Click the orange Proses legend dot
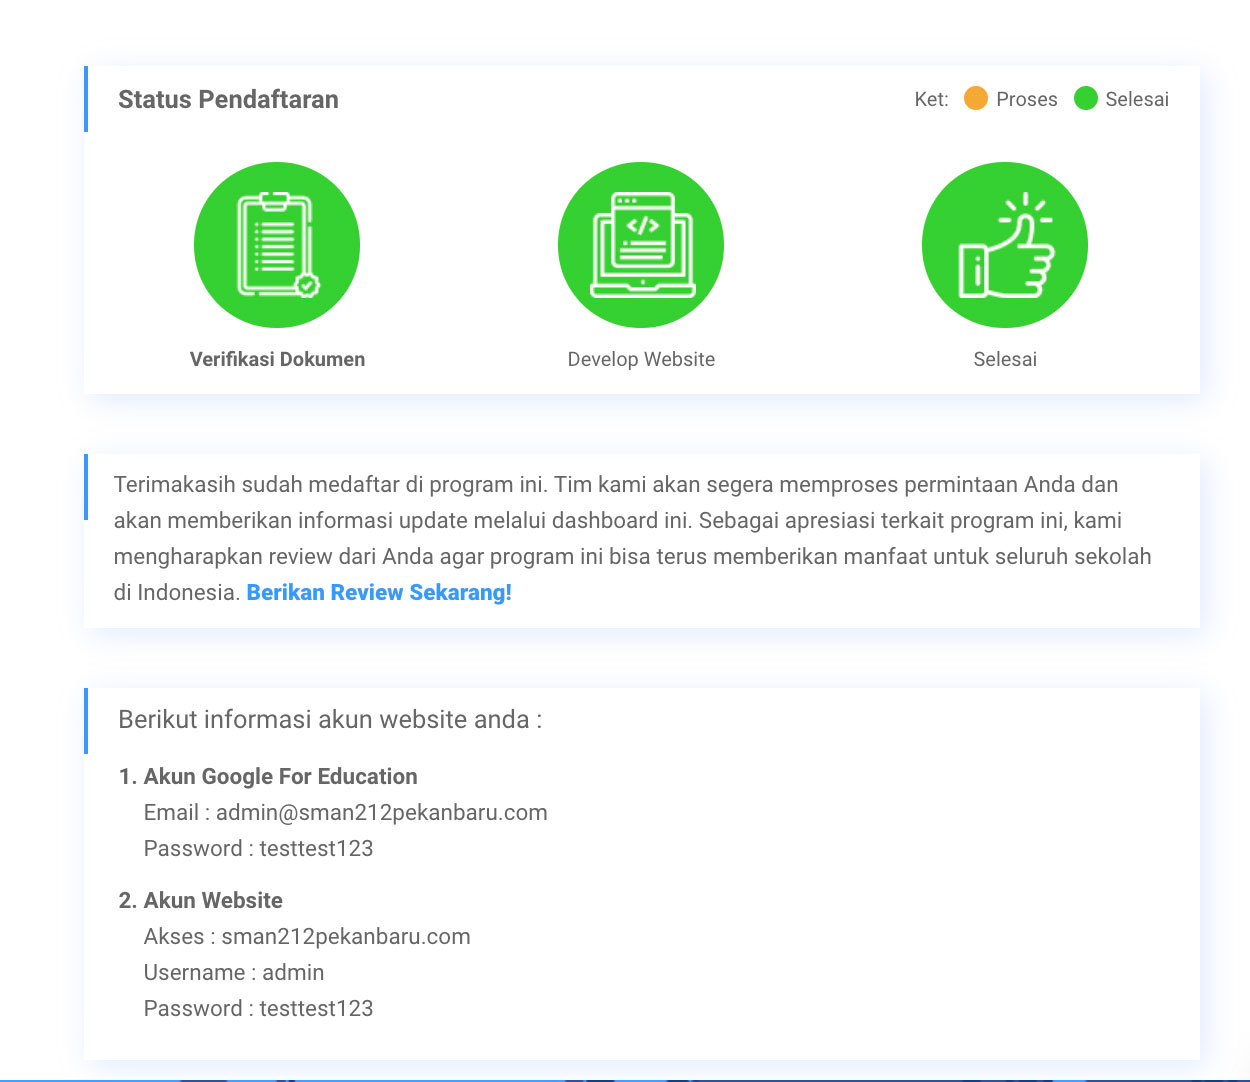Viewport: 1250px width, 1082px height. point(974,99)
